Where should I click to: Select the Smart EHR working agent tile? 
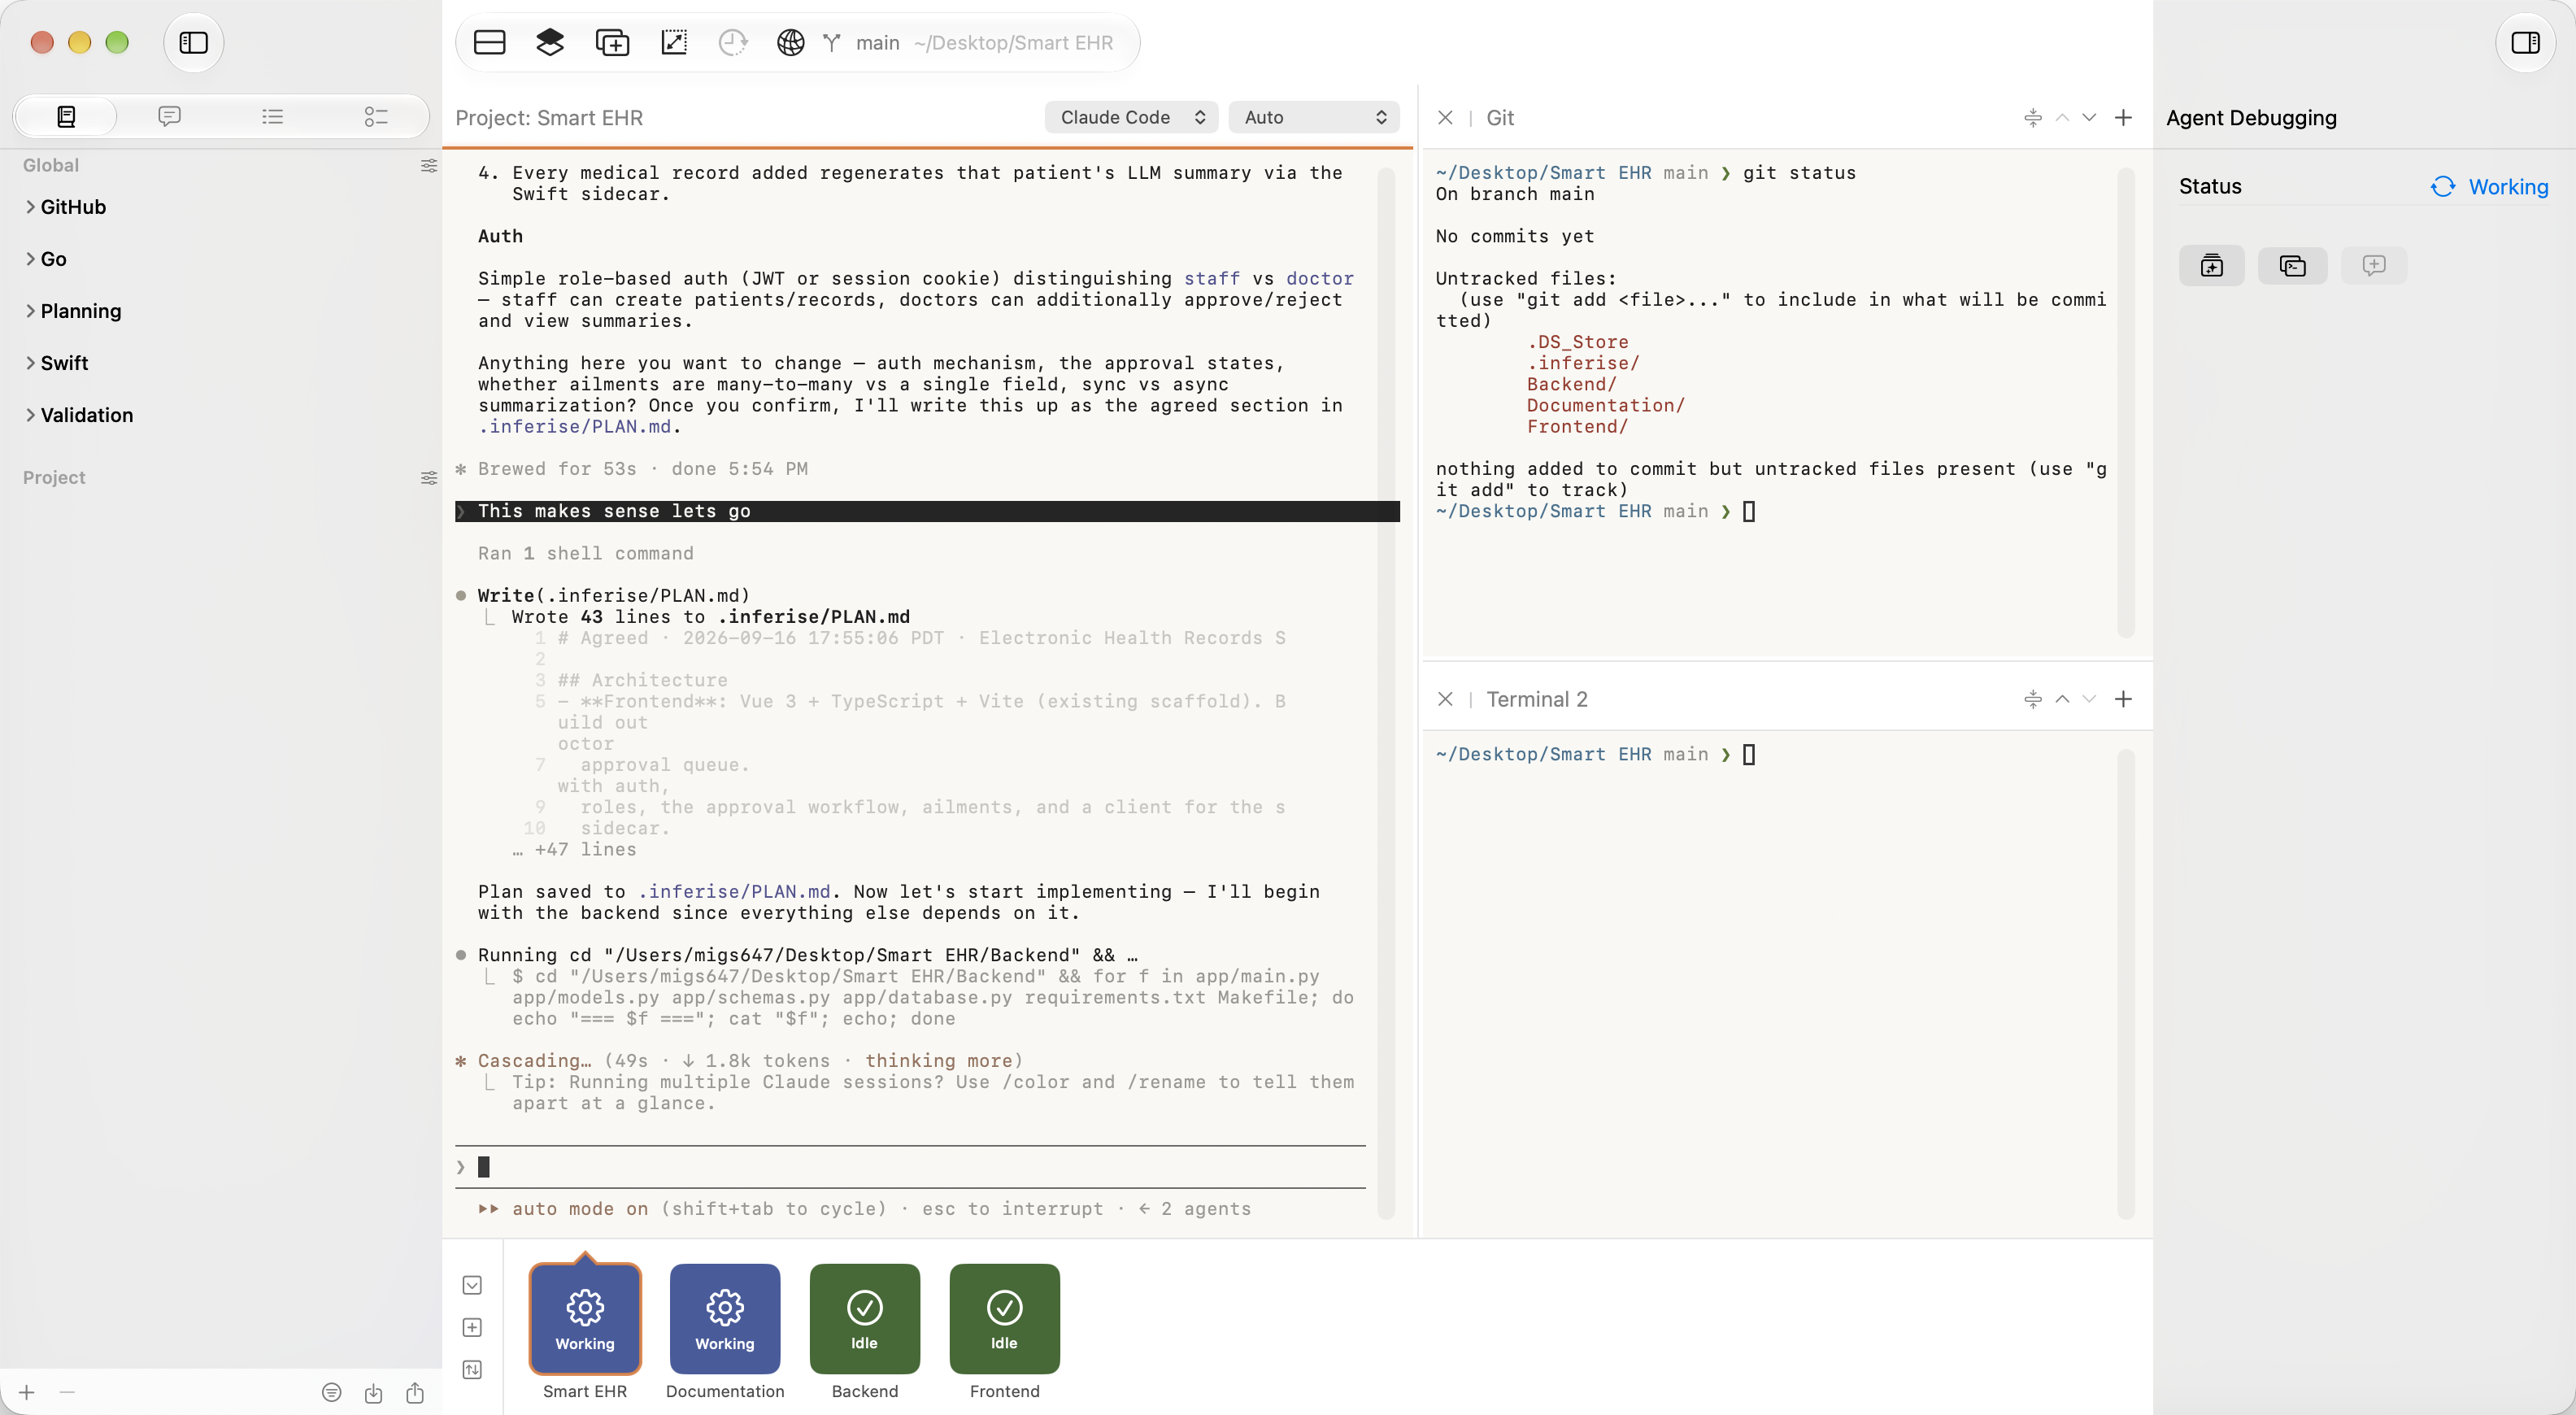pyautogui.click(x=585, y=1319)
